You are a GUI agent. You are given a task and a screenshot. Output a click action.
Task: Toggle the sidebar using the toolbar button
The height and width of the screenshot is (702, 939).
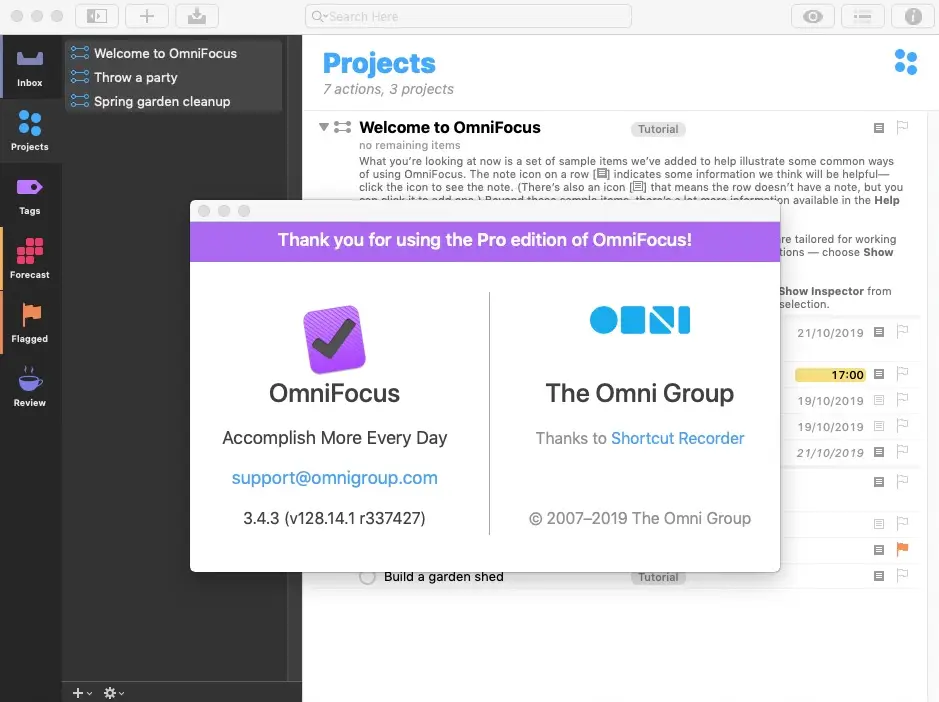pos(96,16)
